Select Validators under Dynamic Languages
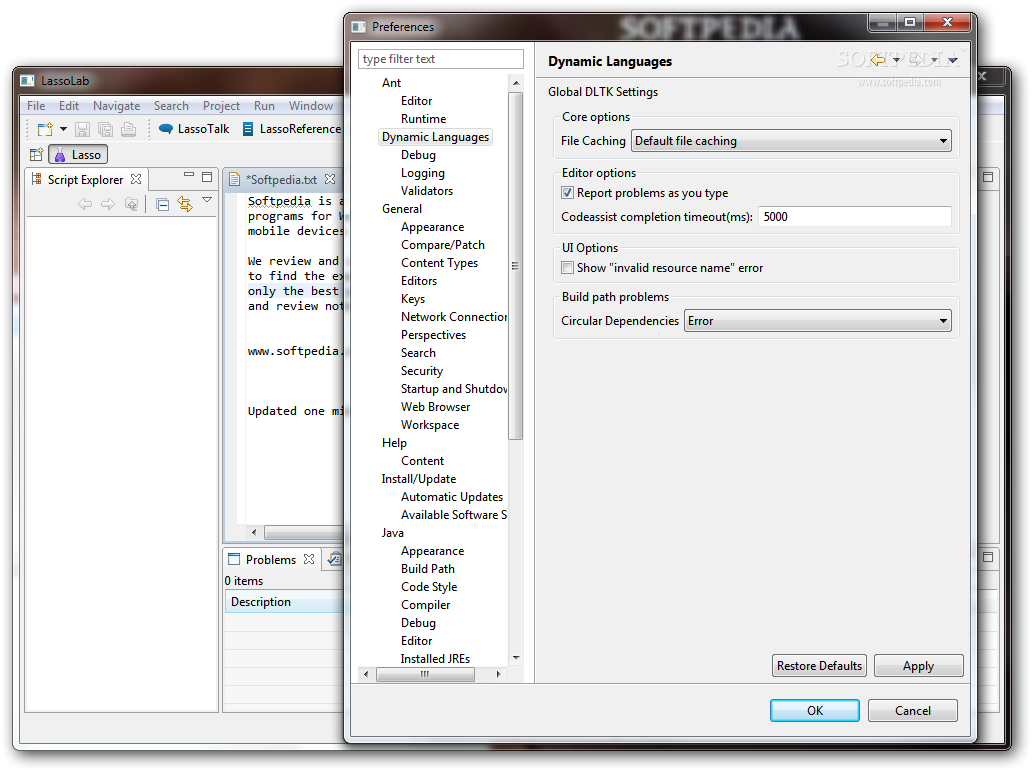This screenshot has width=1032, height=771. point(426,191)
